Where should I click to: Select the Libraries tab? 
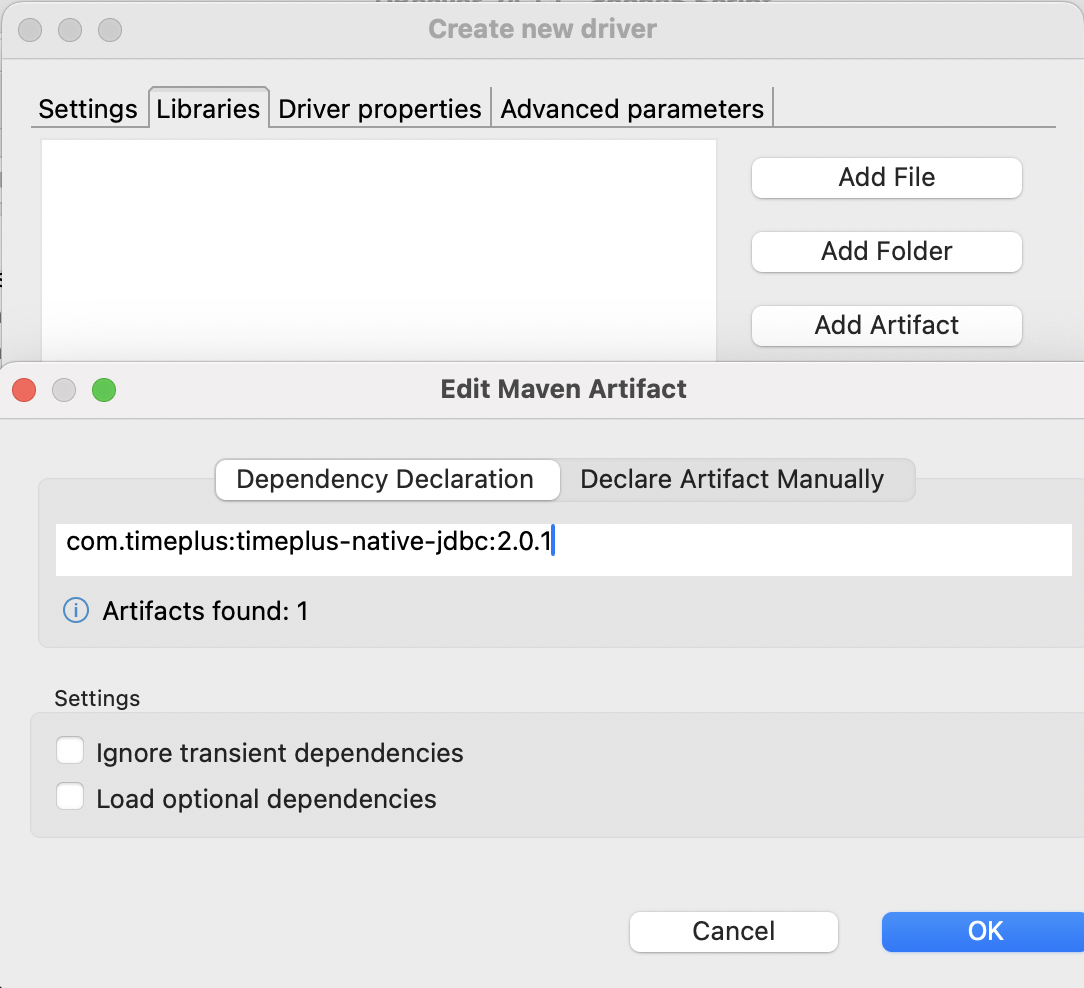(x=208, y=109)
